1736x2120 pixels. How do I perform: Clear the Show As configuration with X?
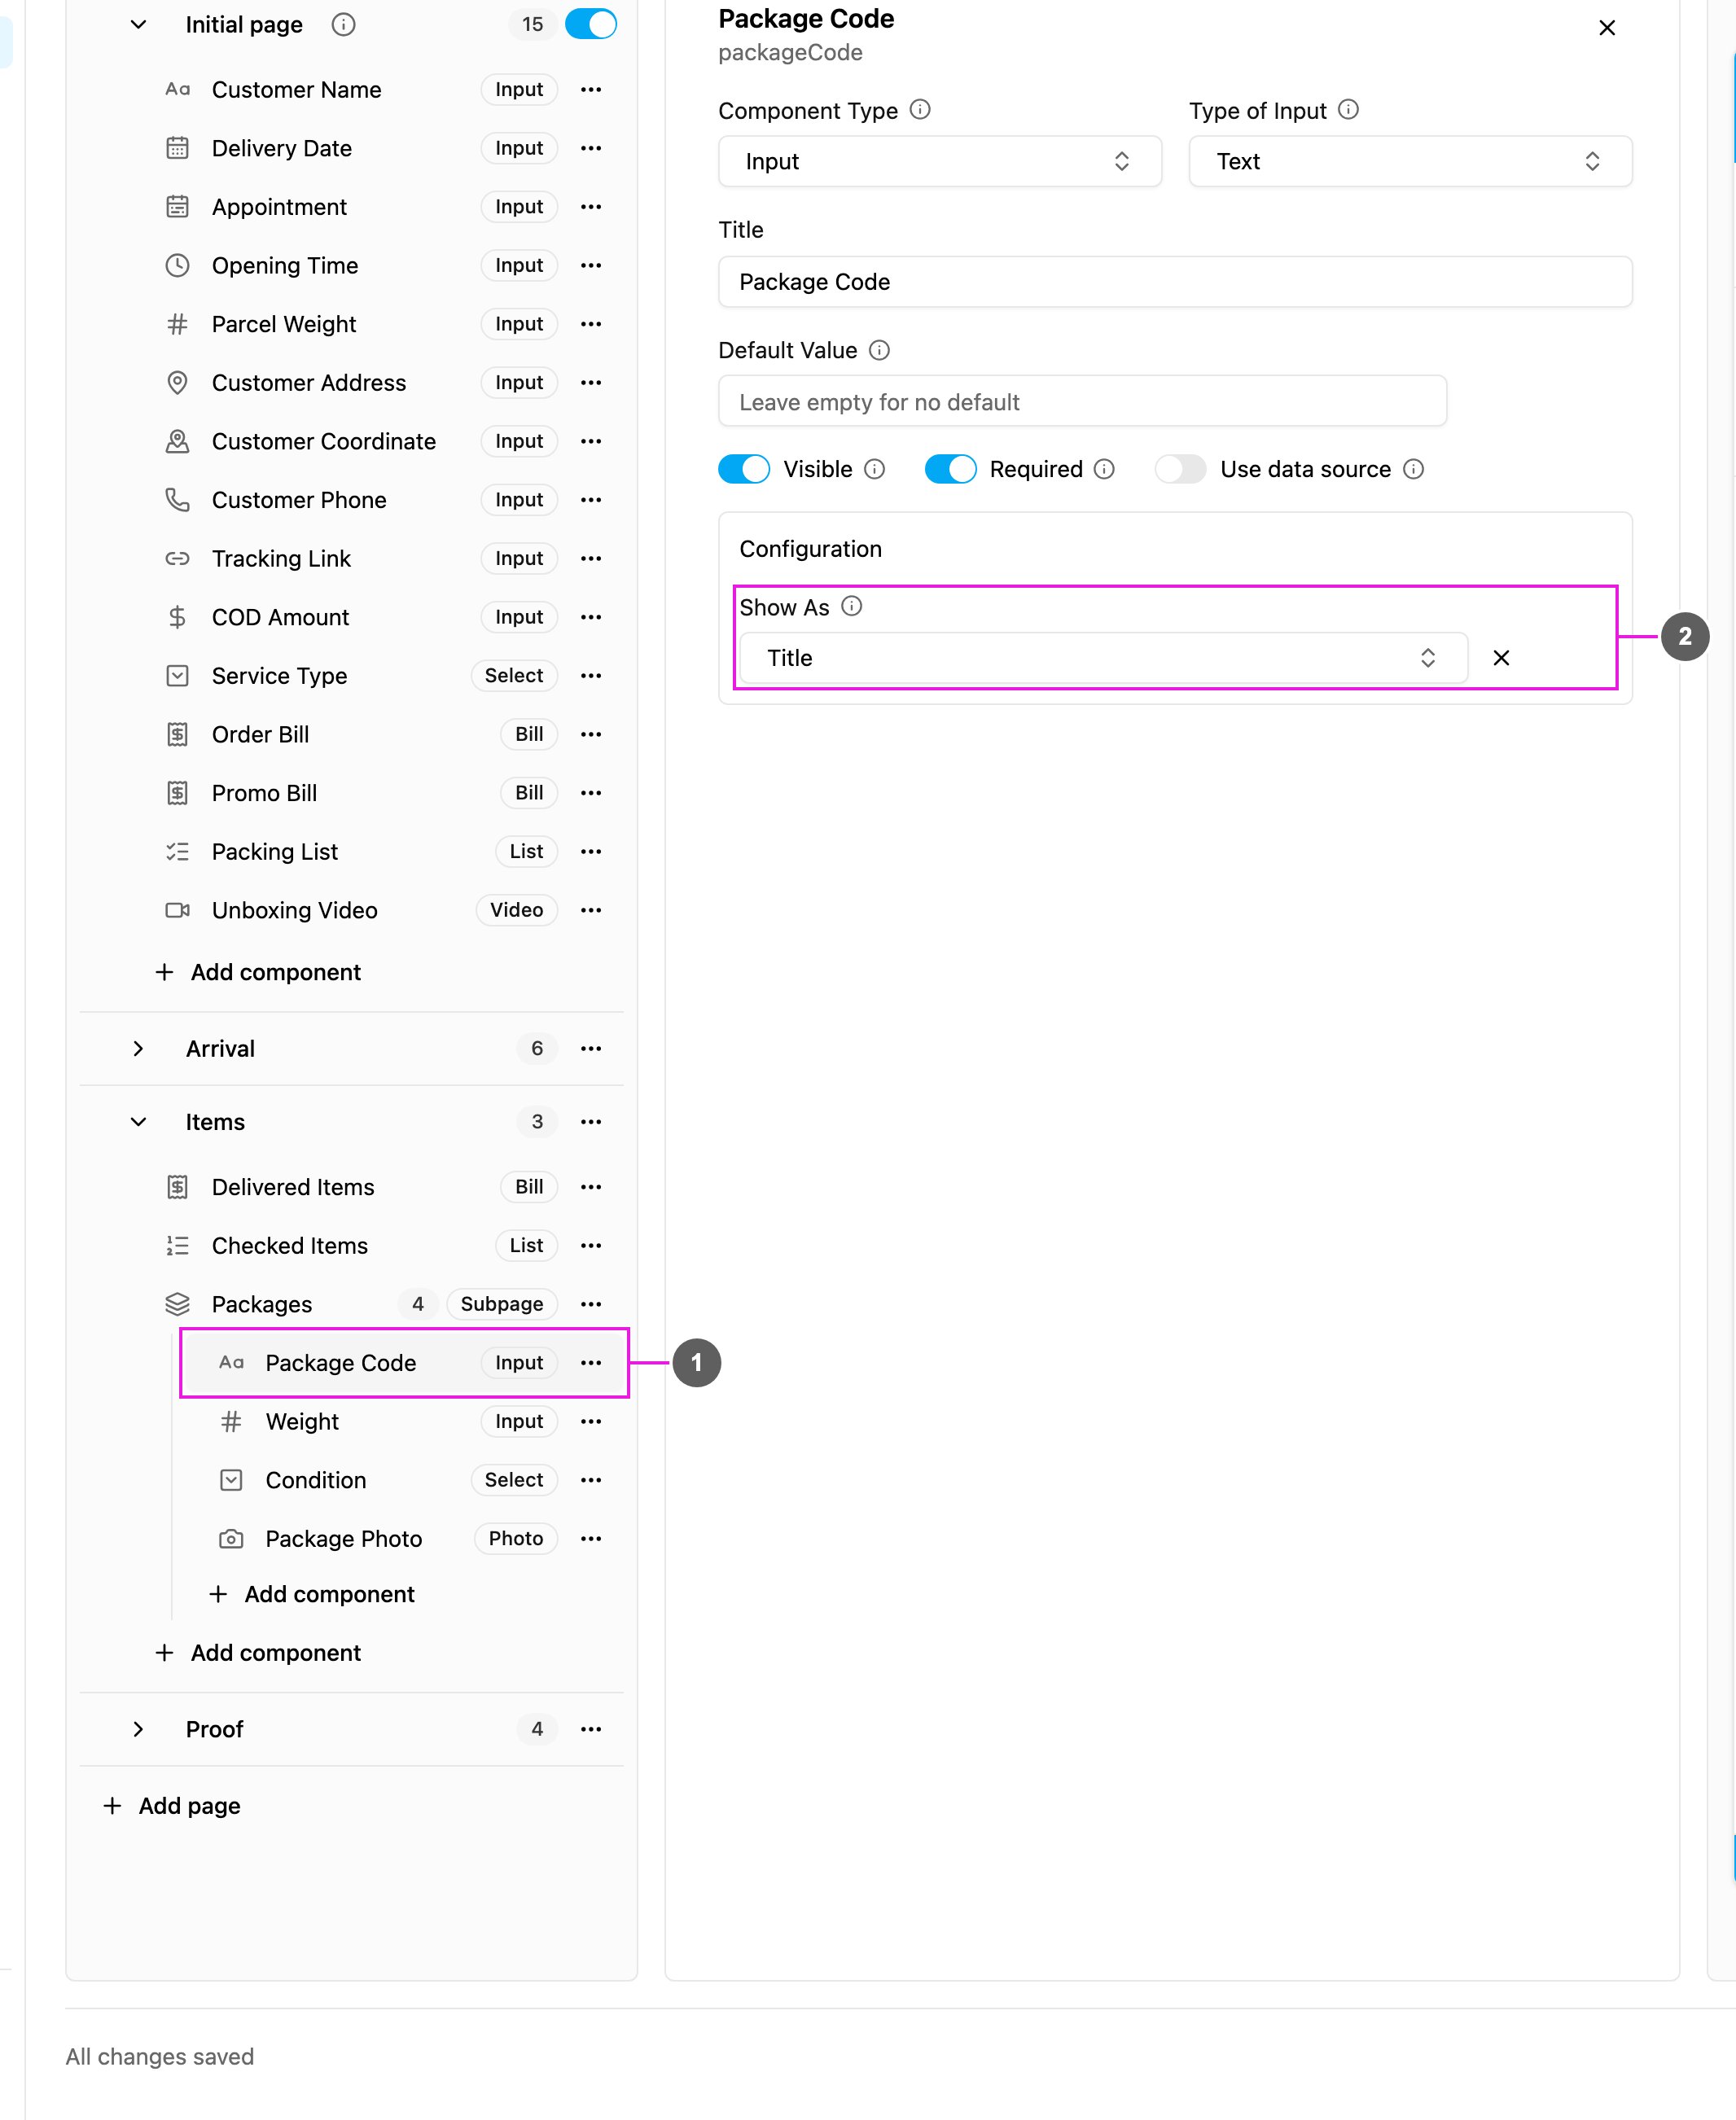1501,658
